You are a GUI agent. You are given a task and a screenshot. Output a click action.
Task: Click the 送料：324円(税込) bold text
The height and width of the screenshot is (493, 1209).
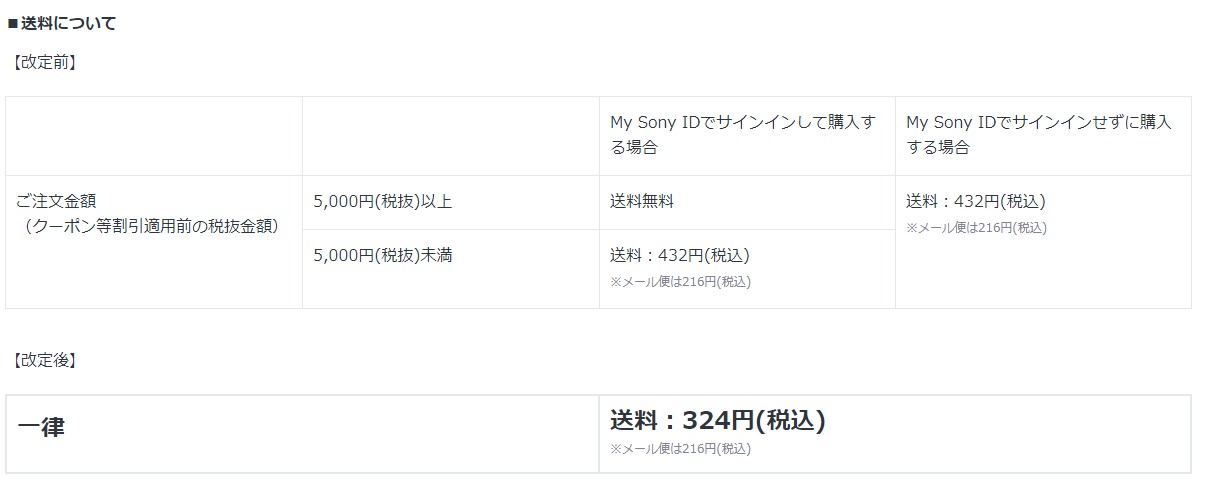tap(718, 420)
